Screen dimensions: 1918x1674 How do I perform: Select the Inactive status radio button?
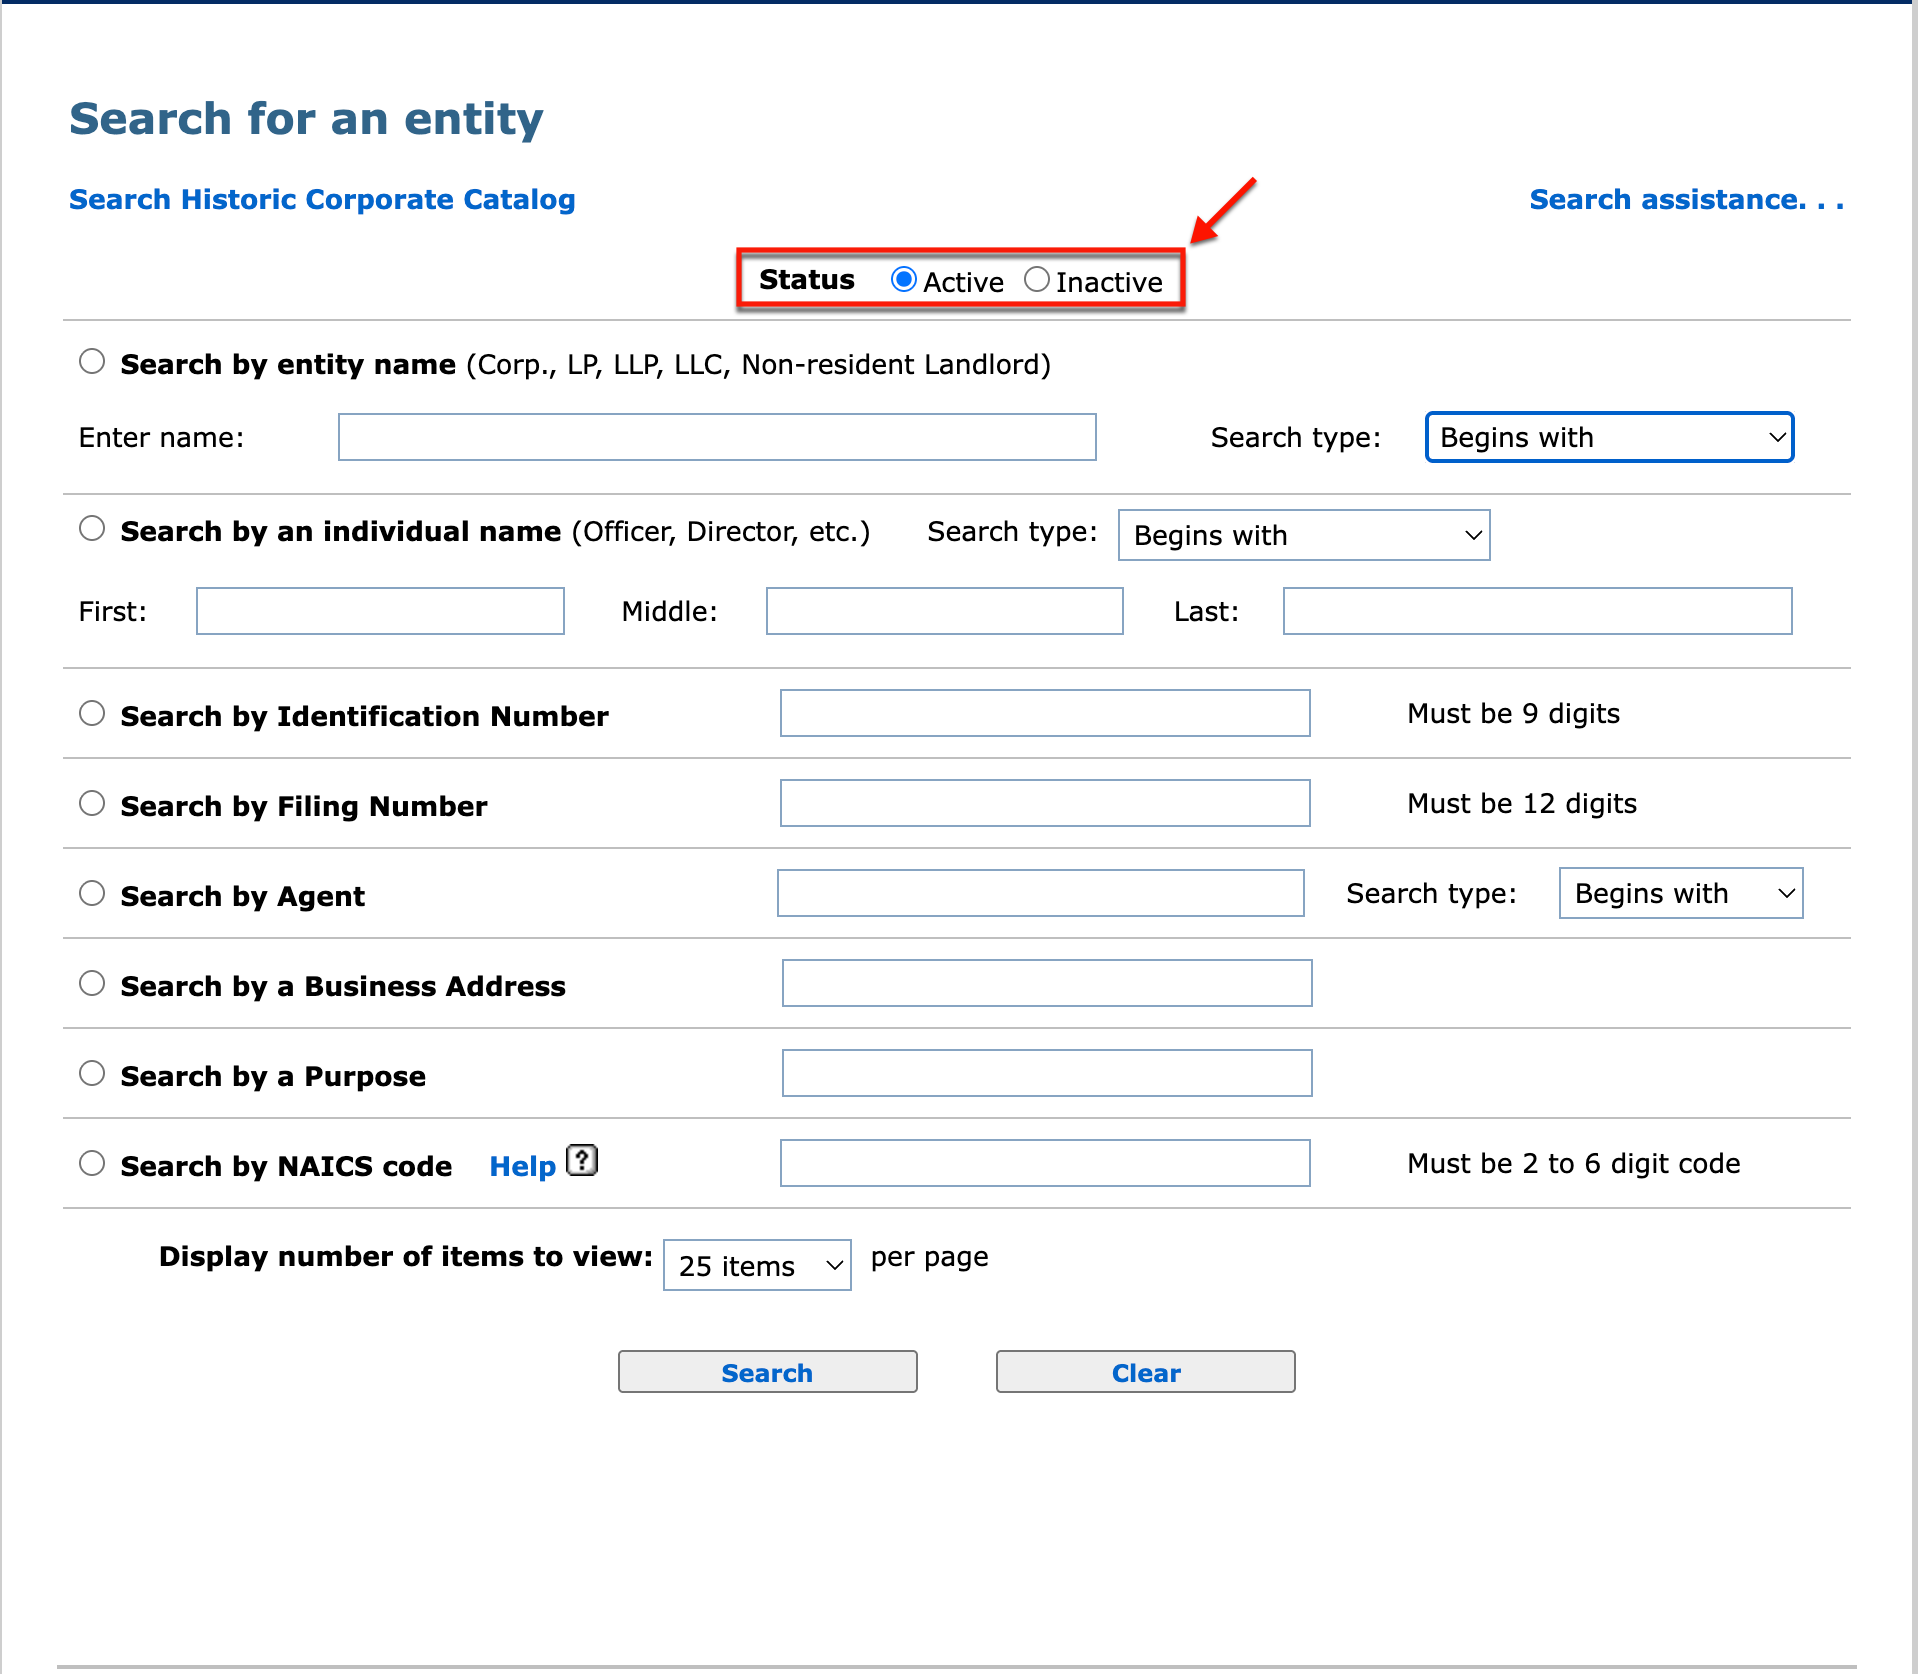pos(1037,280)
